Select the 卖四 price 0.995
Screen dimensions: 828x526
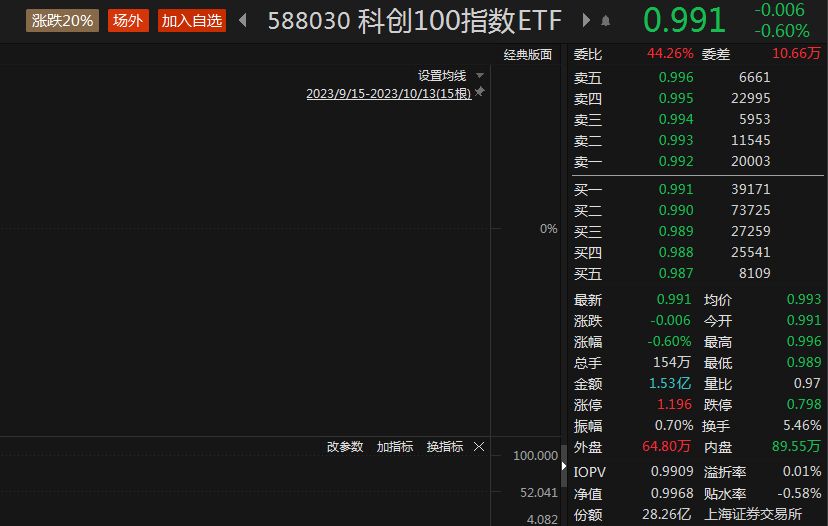click(x=676, y=98)
